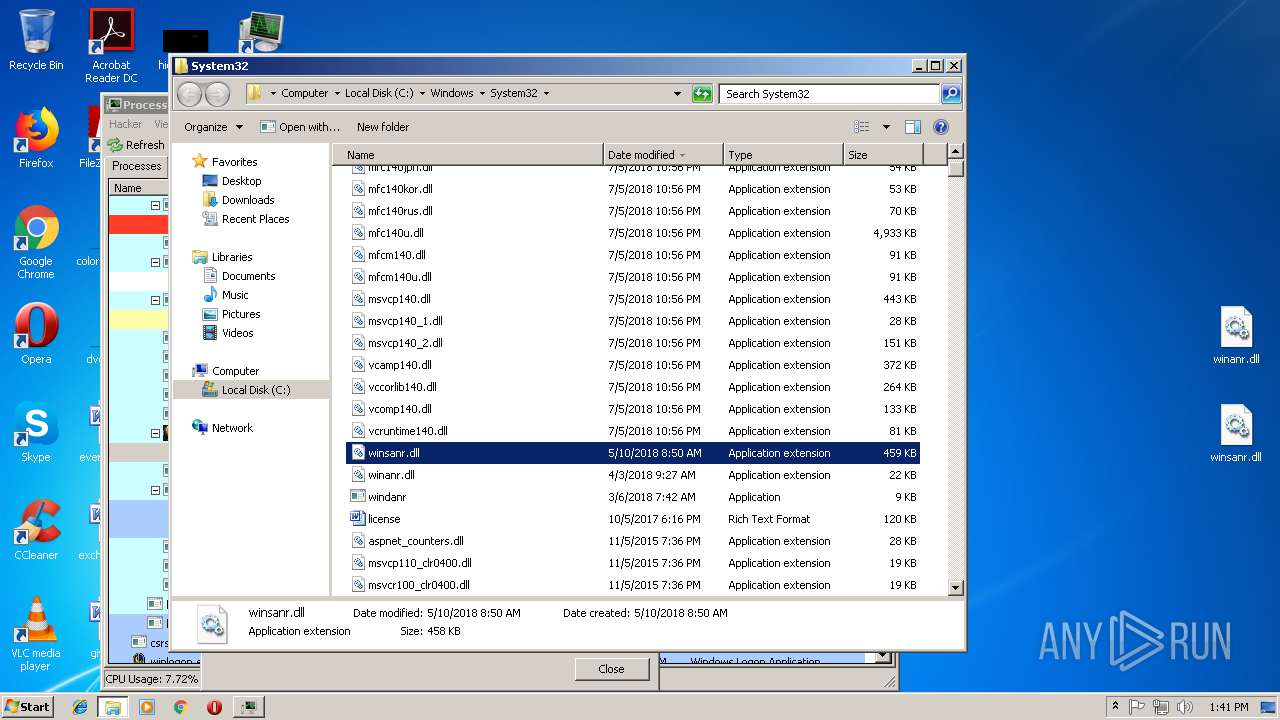Expand the Computer breadcrumb arrow
1280x720 pixels.
click(x=336, y=94)
